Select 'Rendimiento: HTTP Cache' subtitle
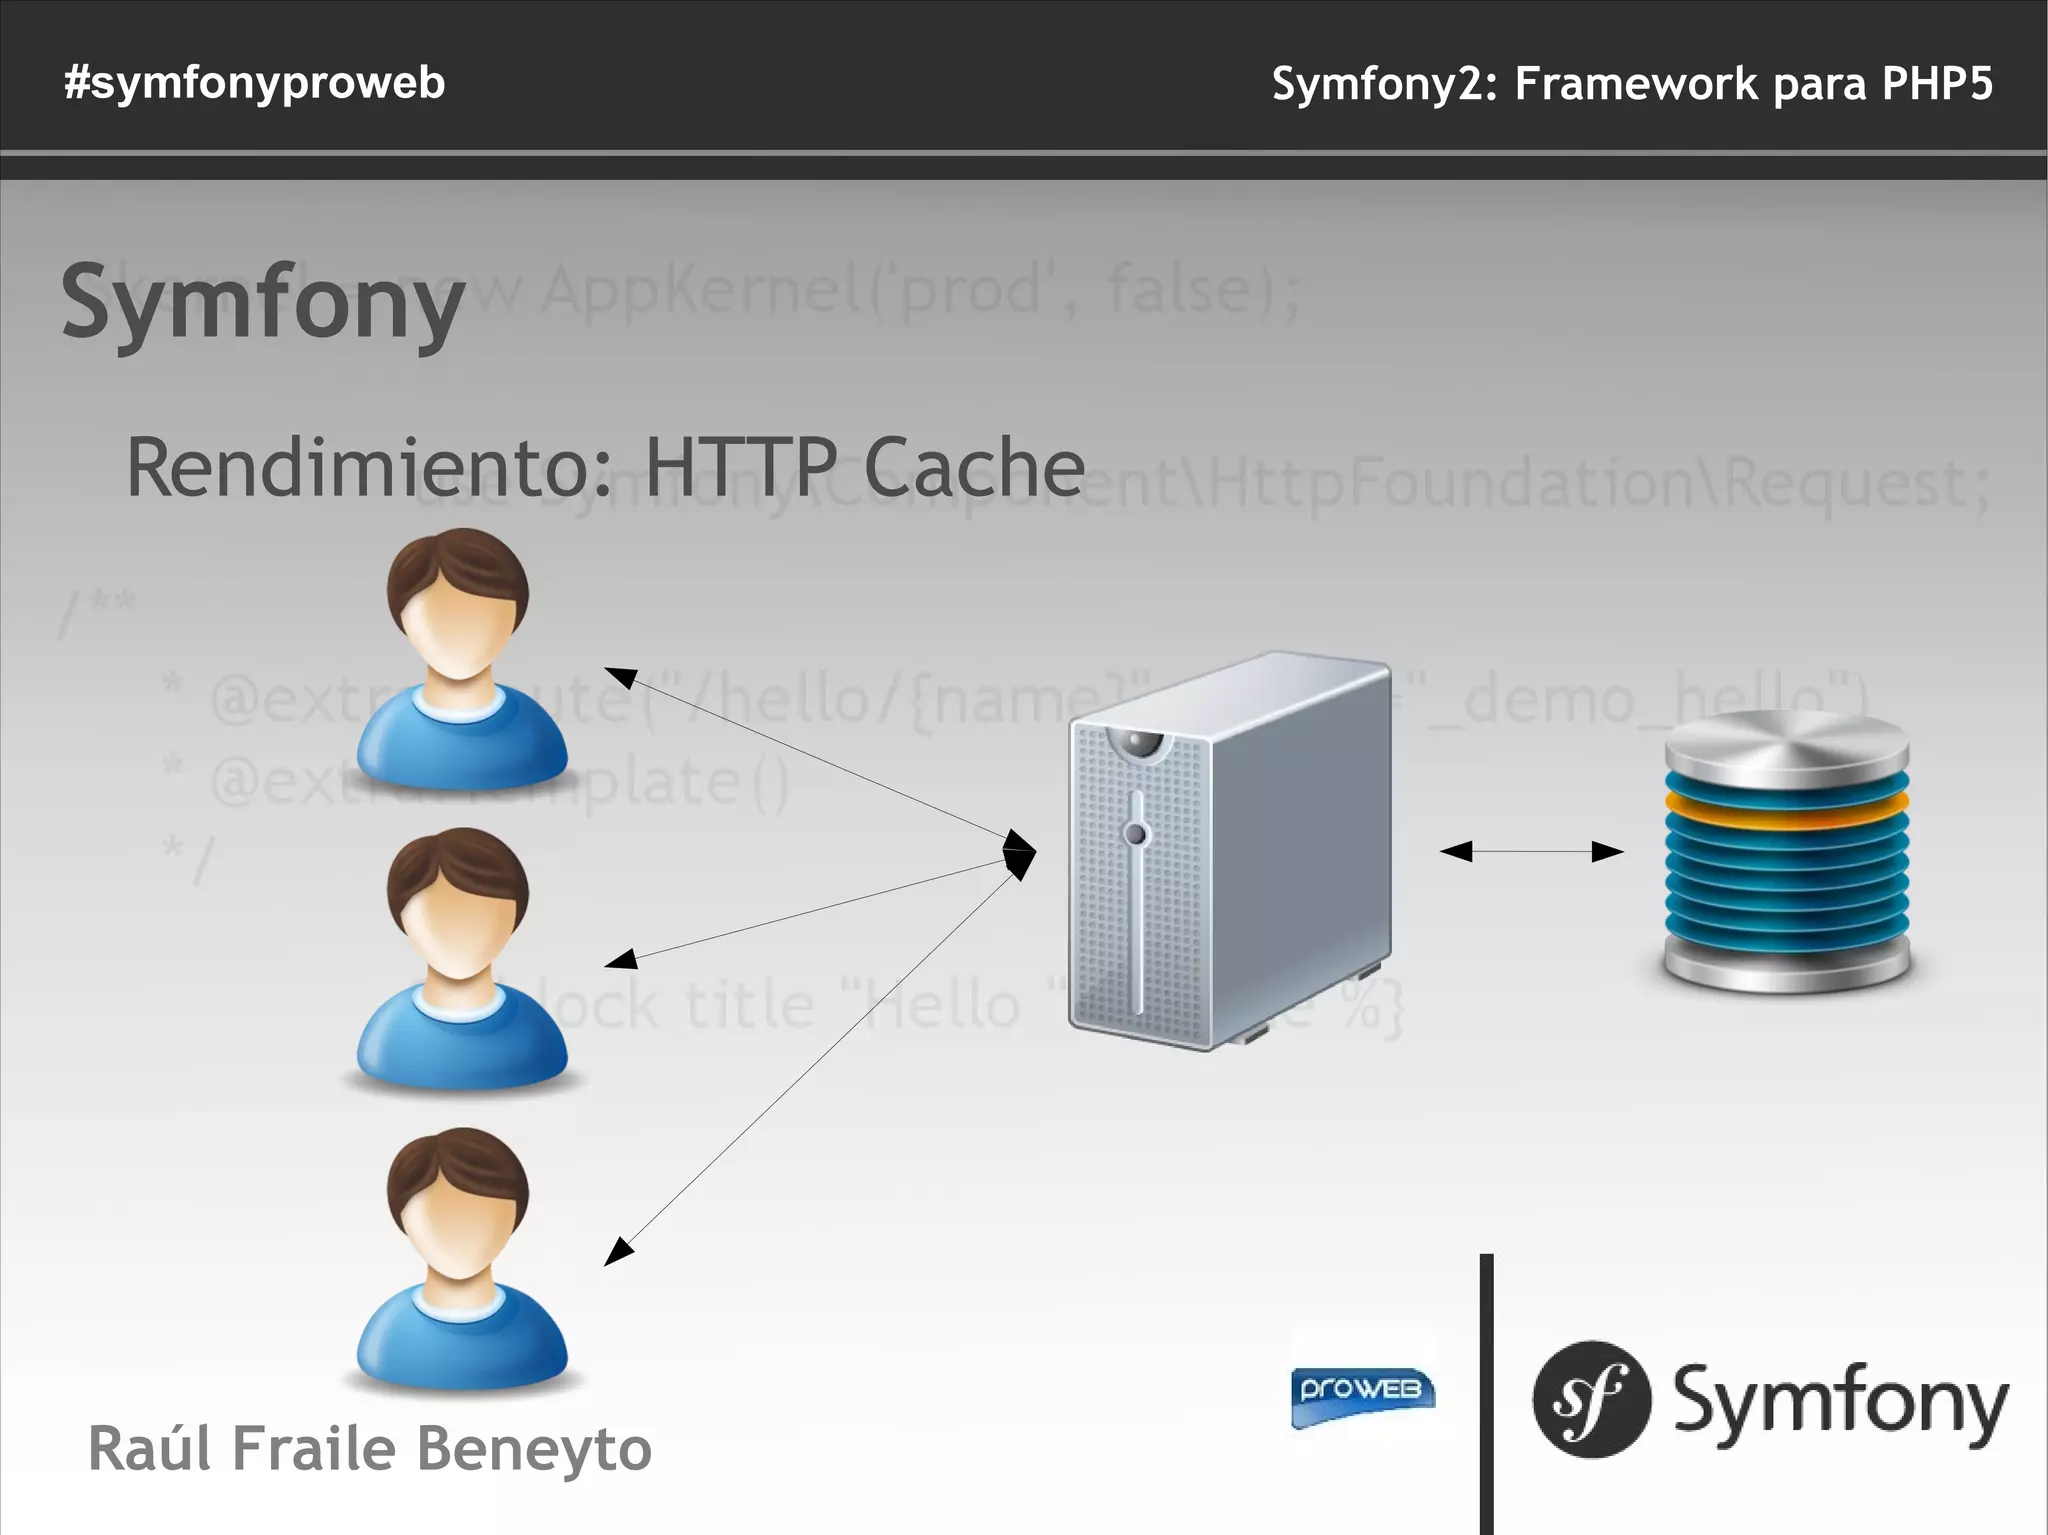Viewport: 2048px width, 1535px height. click(605, 466)
